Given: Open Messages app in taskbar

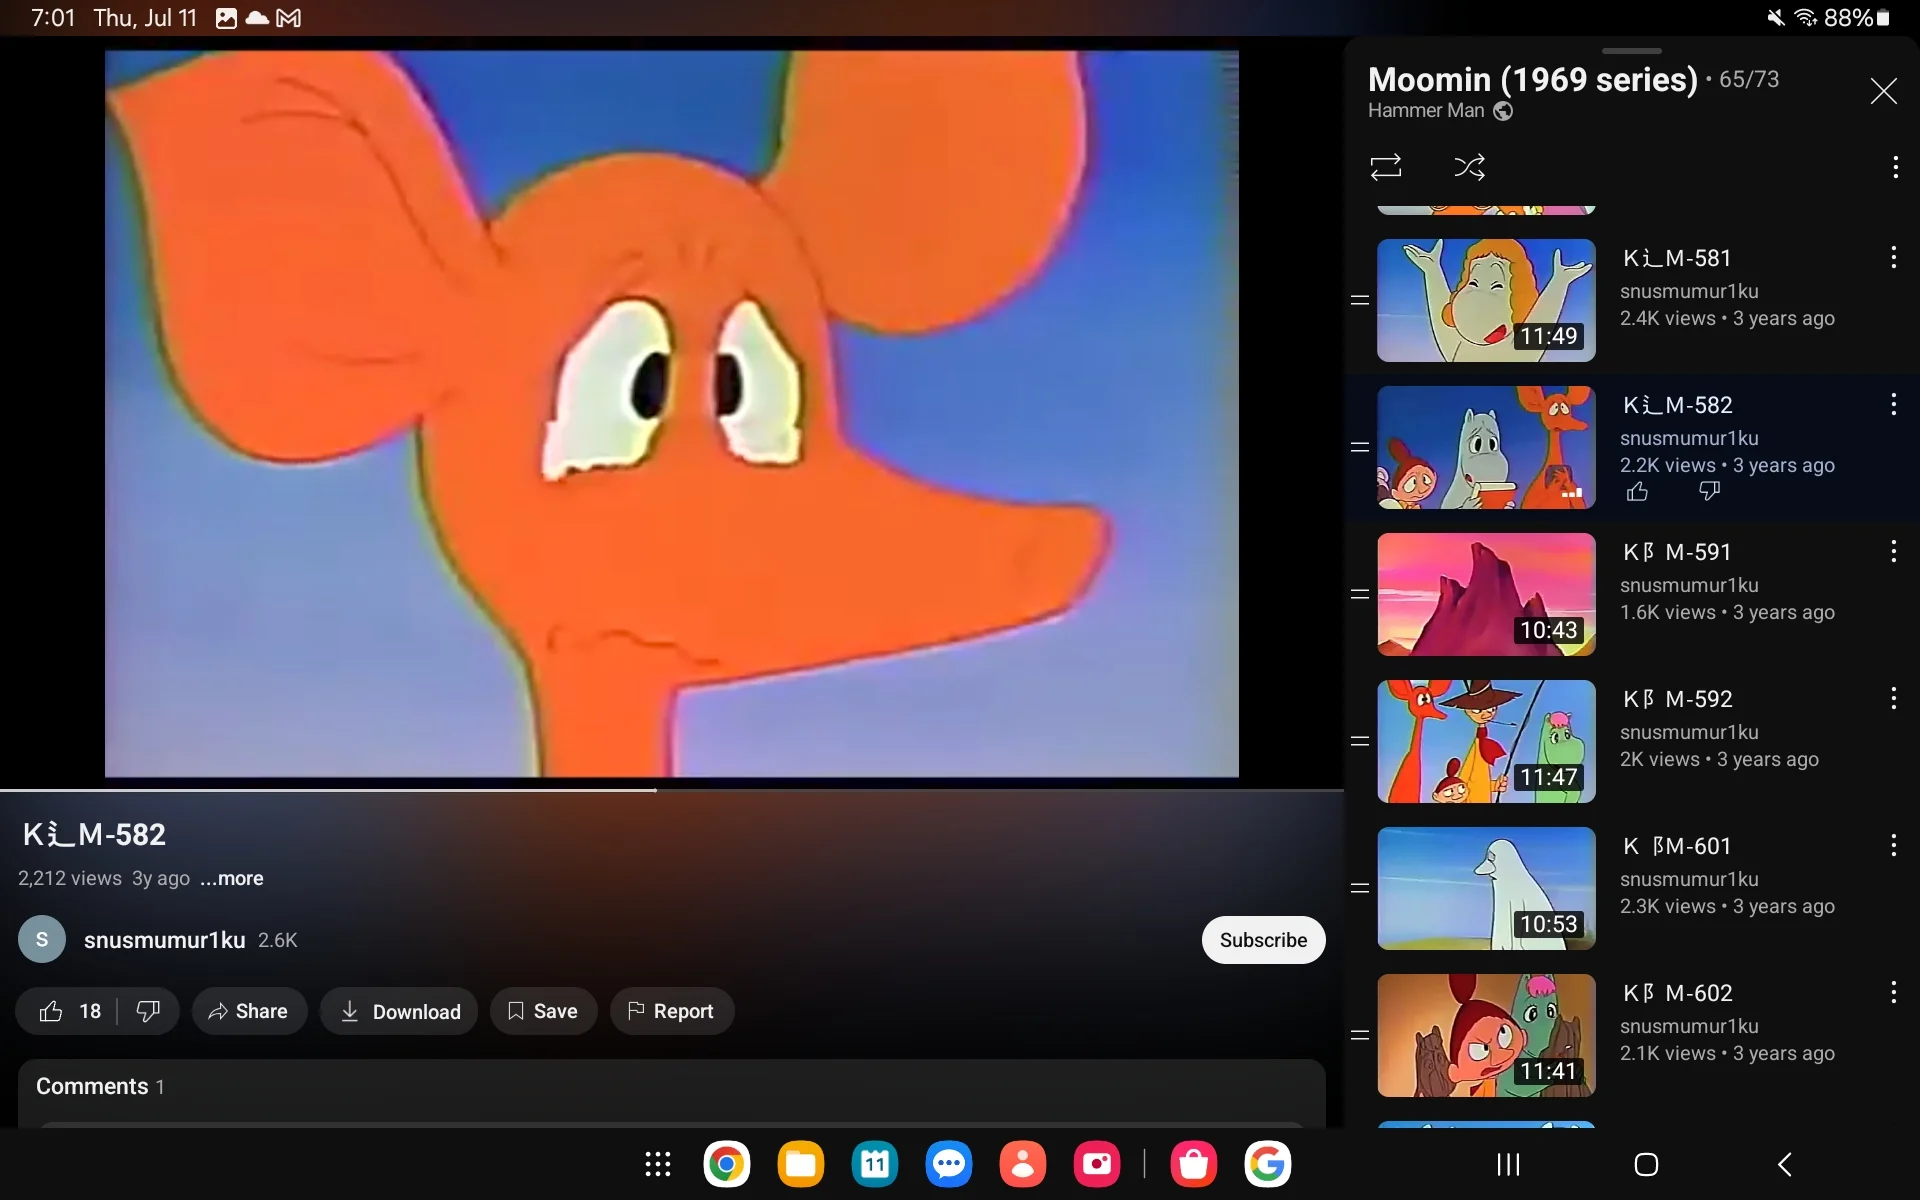Looking at the screenshot, I should pyautogui.click(x=949, y=1164).
